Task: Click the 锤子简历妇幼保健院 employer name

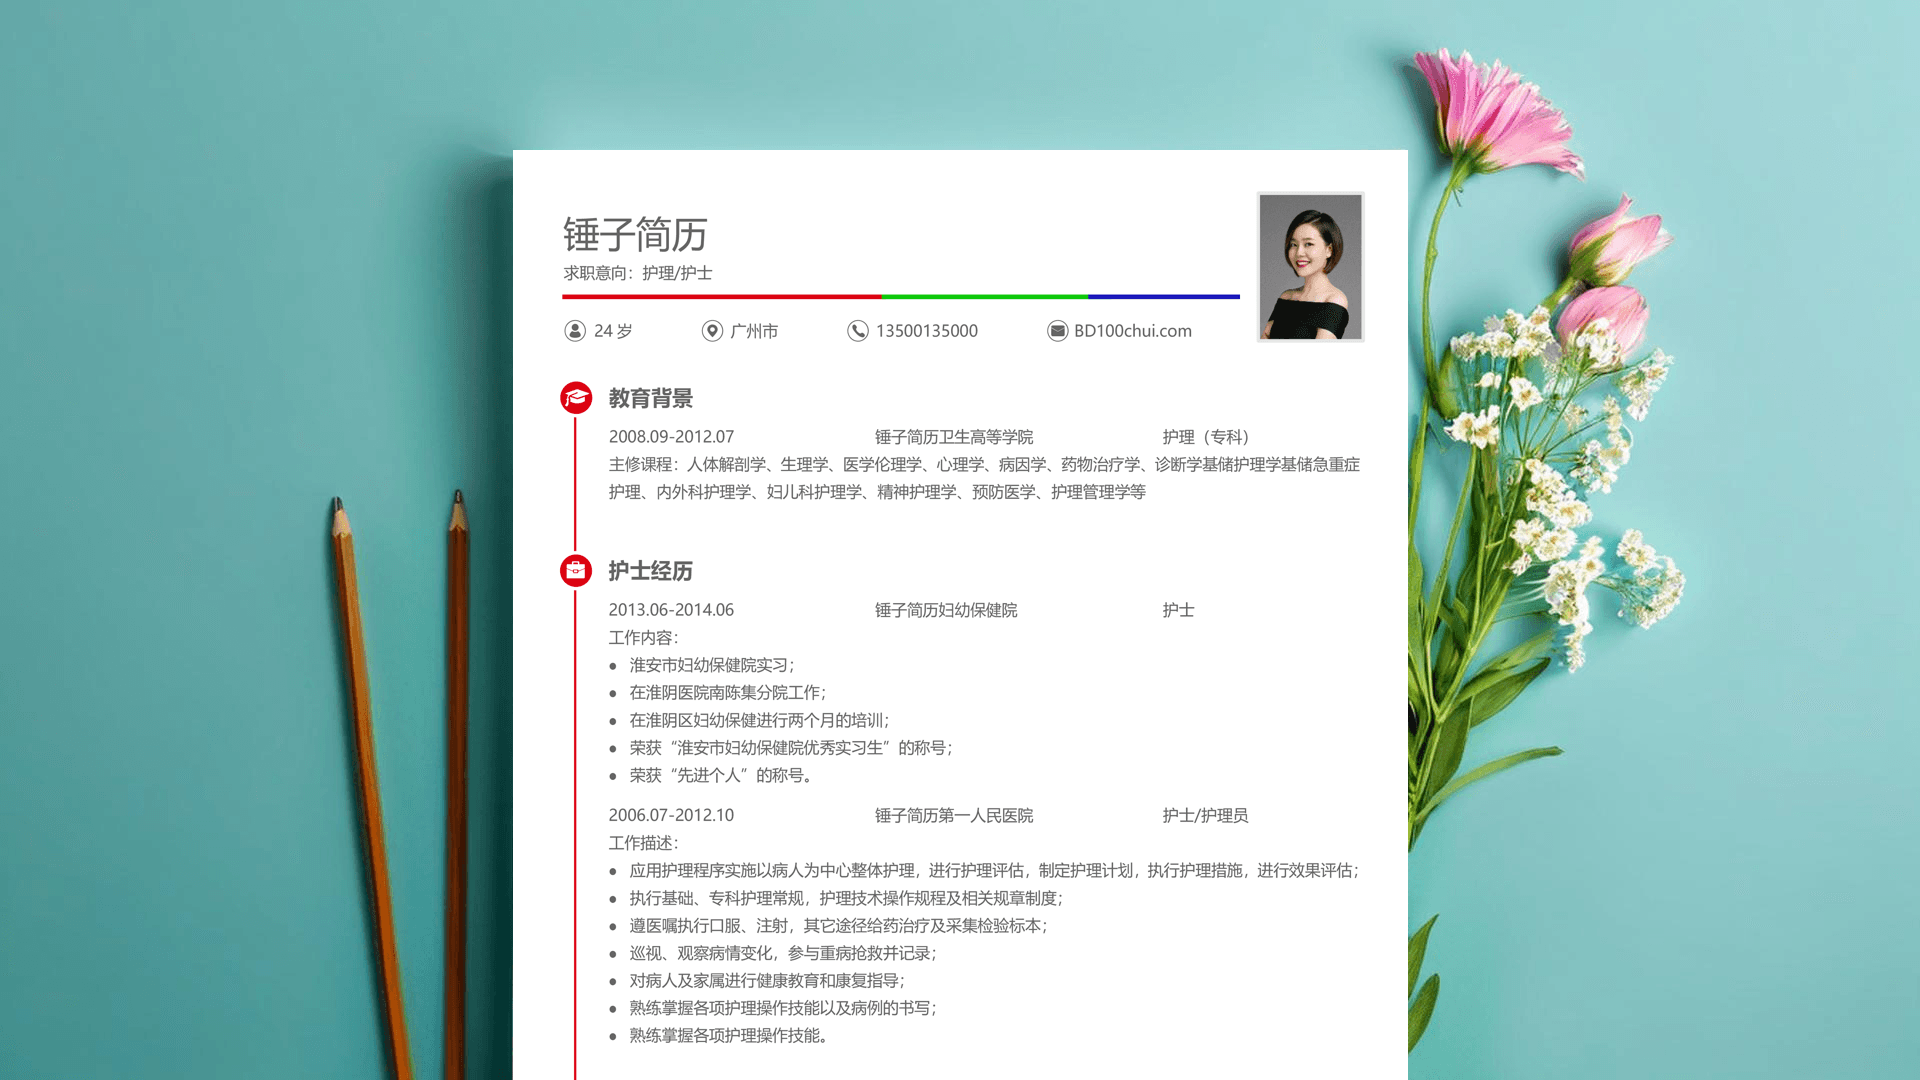Action: tap(945, 610)
